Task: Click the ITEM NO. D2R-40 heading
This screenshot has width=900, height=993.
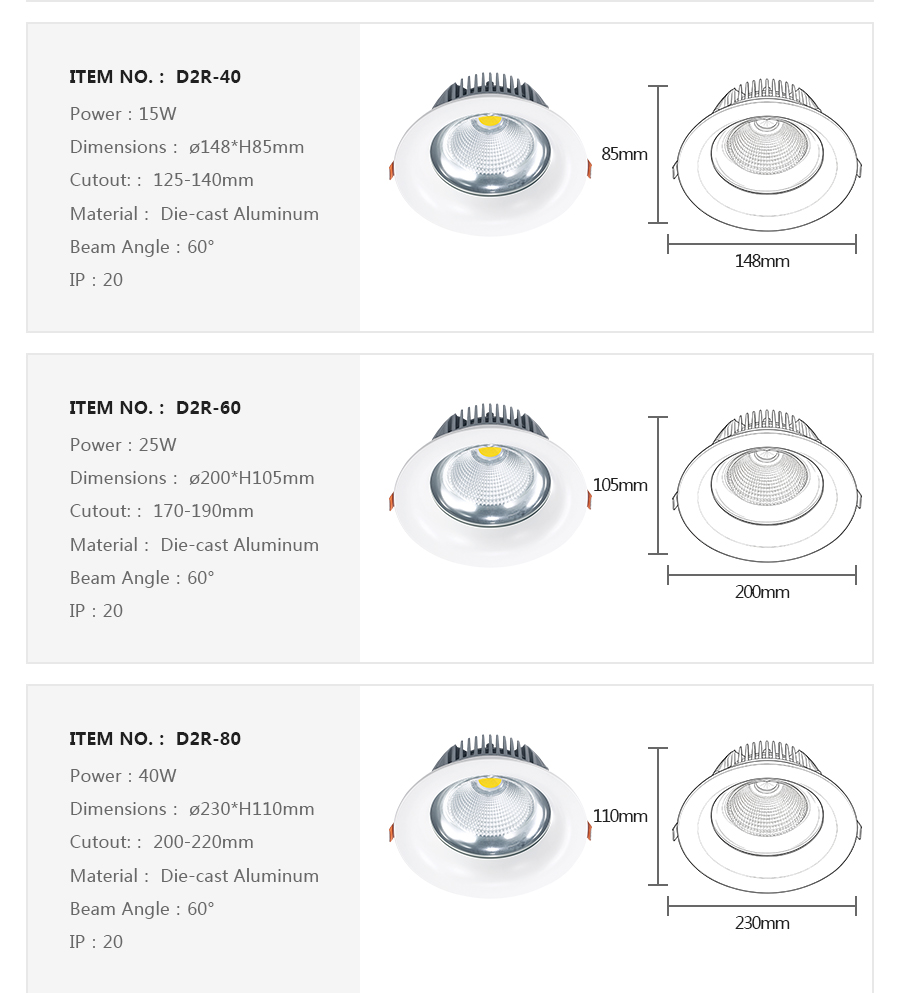Action: pos(155,77)
